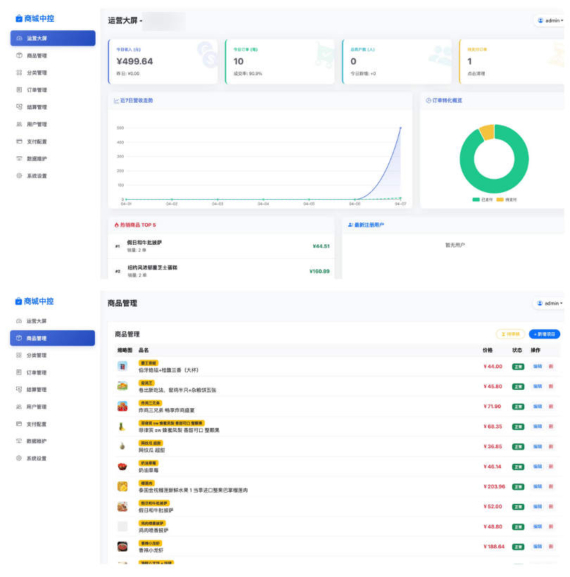
Task: Click the yellow segment of the order donut chart
Action: pyautogui.click(x=488, y=132)
